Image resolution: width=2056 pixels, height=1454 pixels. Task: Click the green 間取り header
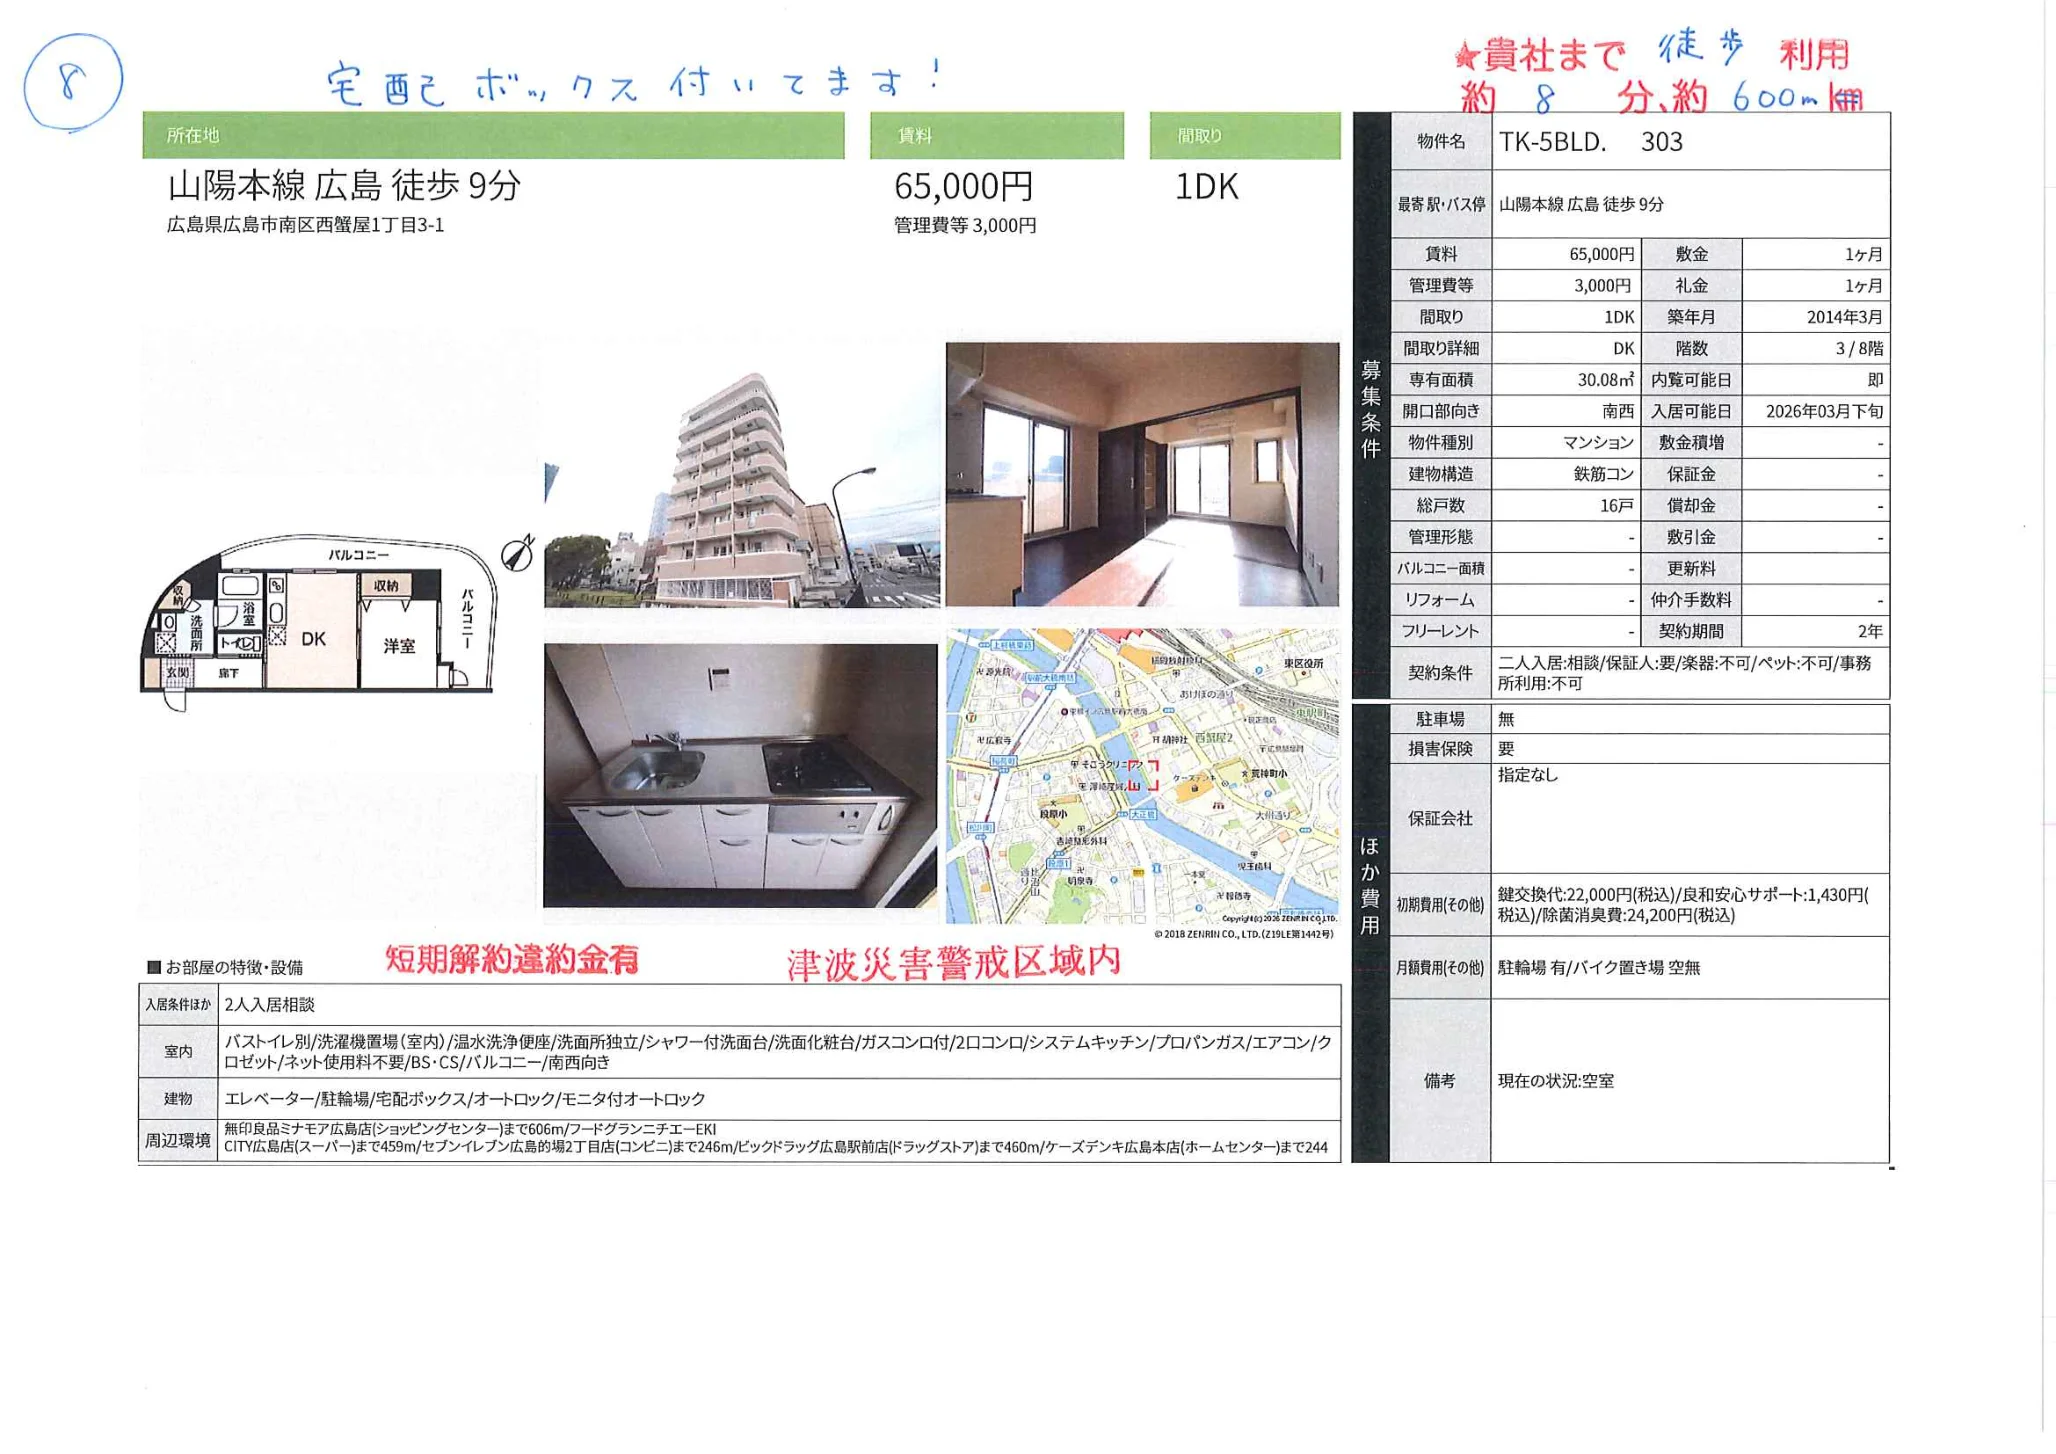[1244, 136]
